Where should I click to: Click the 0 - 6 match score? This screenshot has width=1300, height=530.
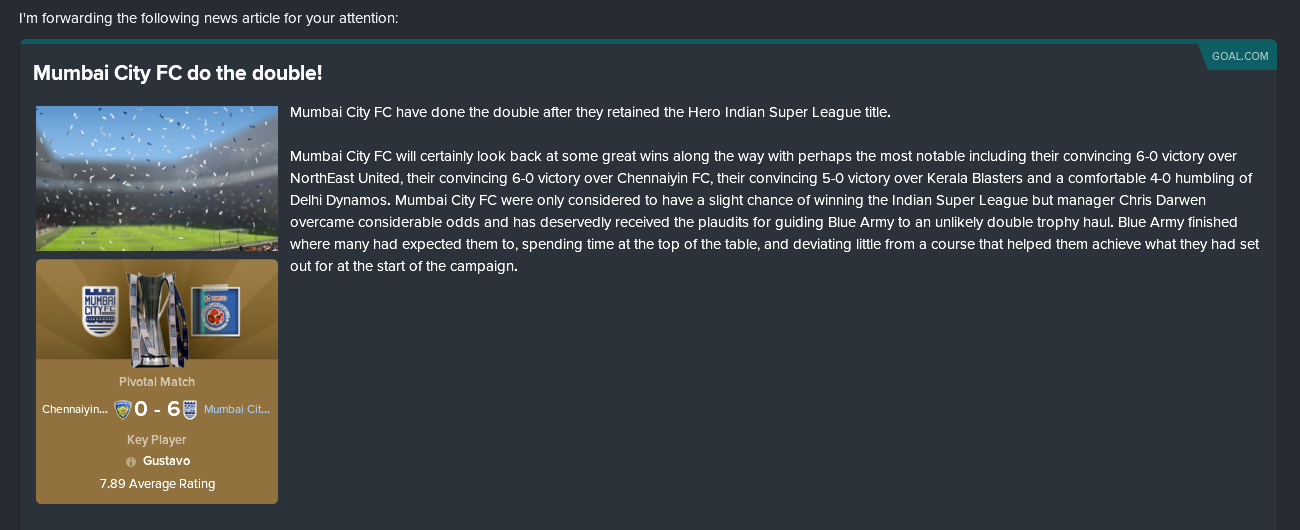click(157, 409)
